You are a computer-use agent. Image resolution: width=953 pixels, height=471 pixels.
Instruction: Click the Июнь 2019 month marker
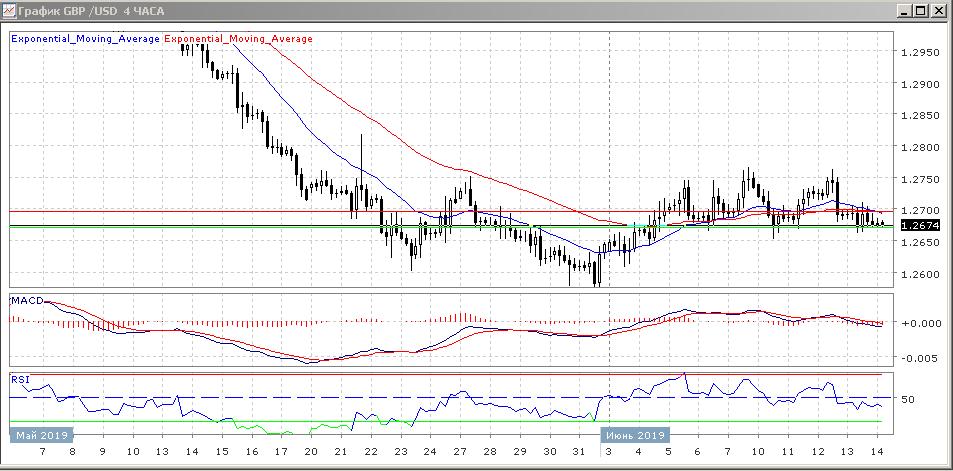click(x=634, y=435)
